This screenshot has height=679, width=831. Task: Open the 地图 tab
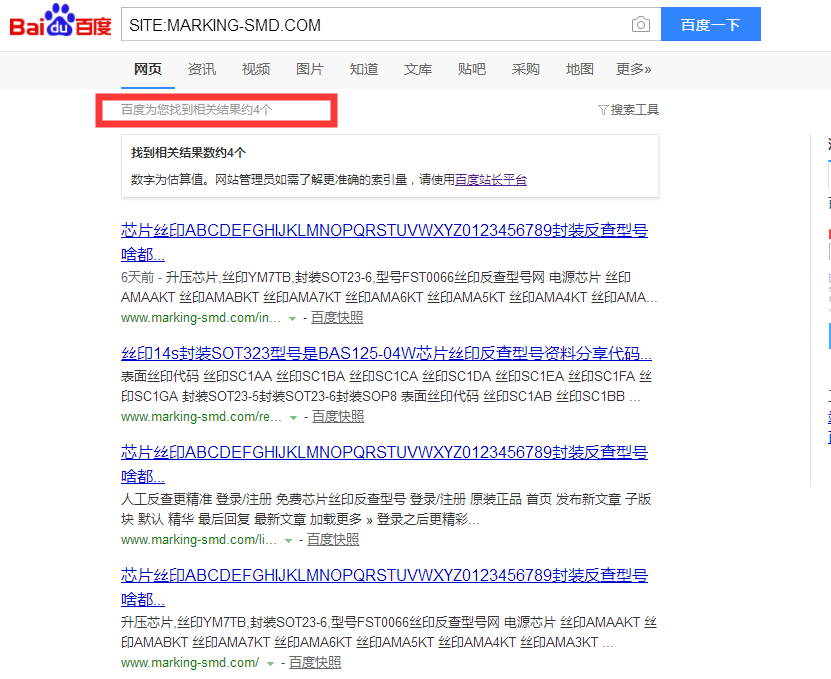[580, 69]
